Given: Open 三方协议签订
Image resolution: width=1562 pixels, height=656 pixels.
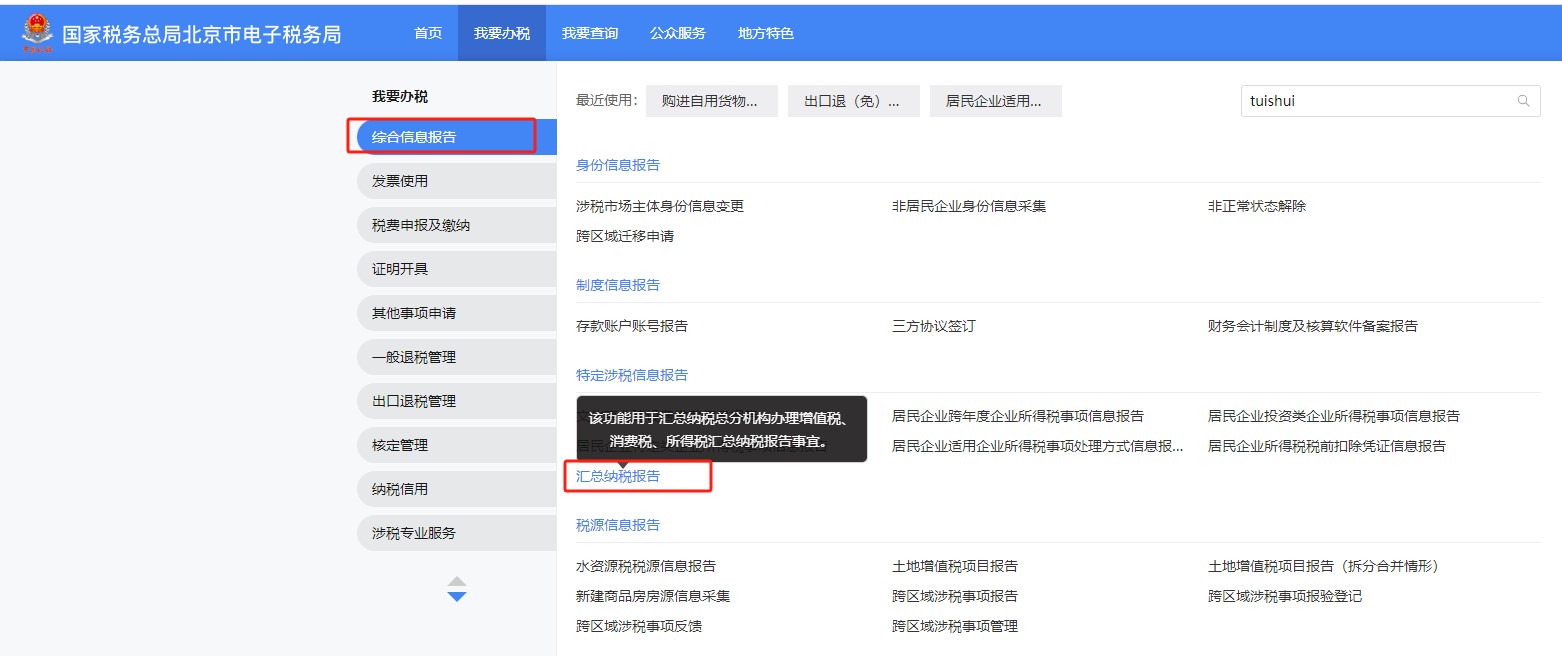Looking at the screenshot, I should 934,326.
